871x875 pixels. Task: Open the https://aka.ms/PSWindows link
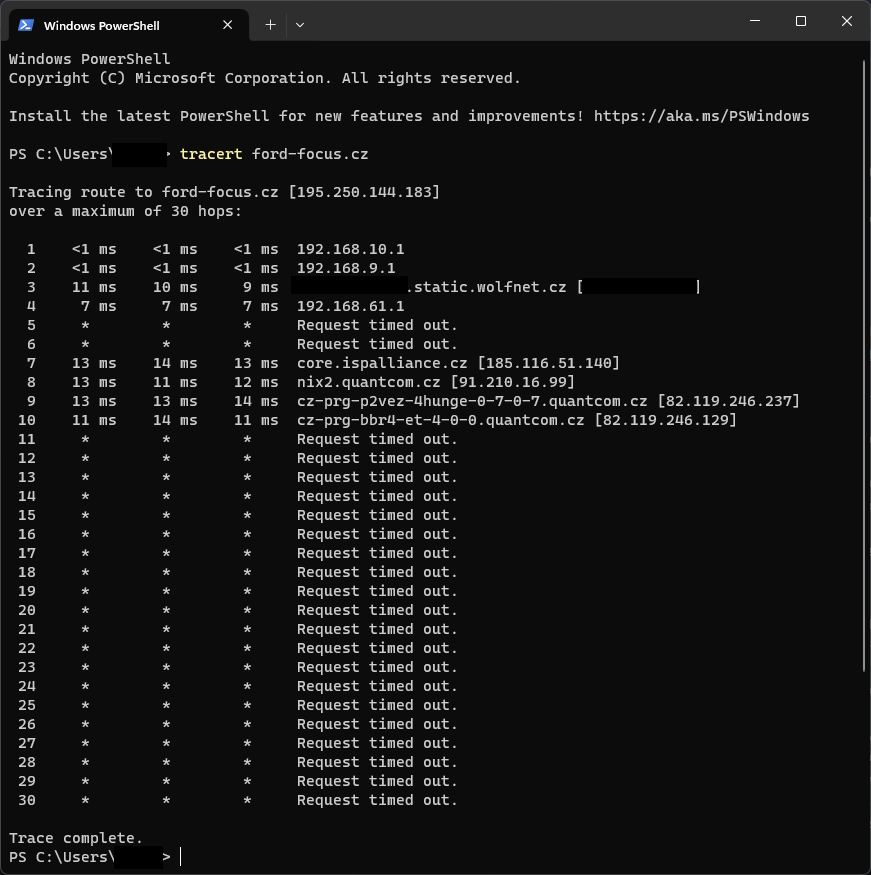(x=701, y=116)
